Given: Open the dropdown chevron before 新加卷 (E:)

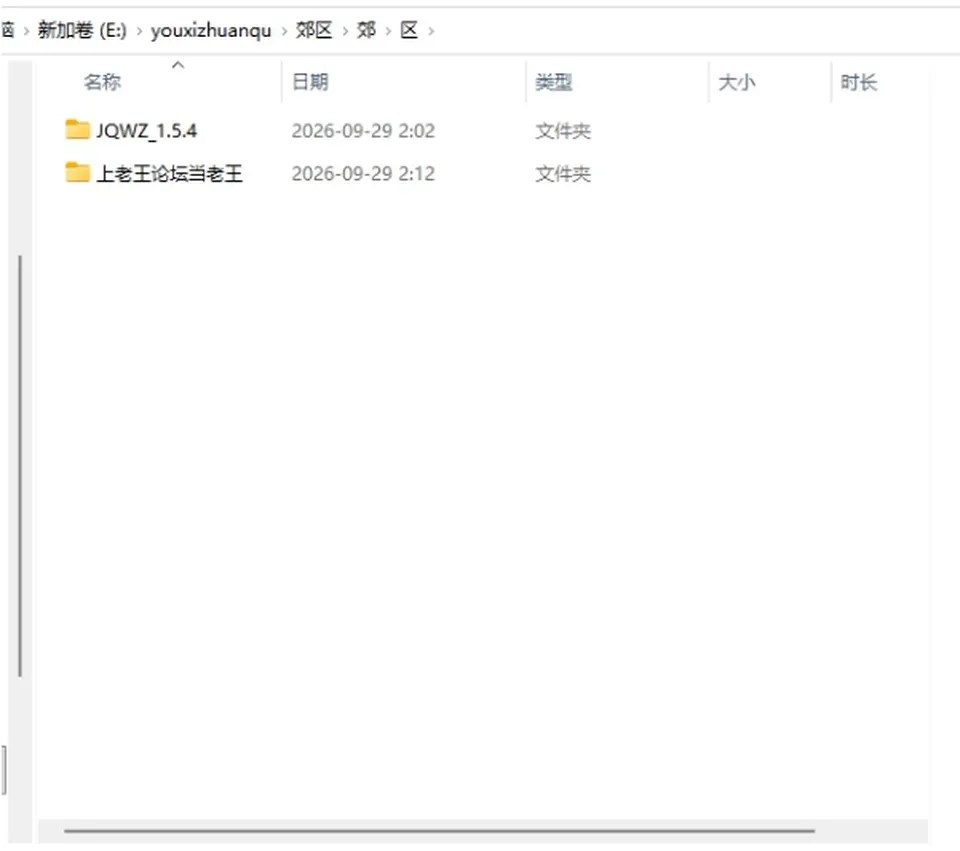Looking at the screenshot, I should coord(26,31).
